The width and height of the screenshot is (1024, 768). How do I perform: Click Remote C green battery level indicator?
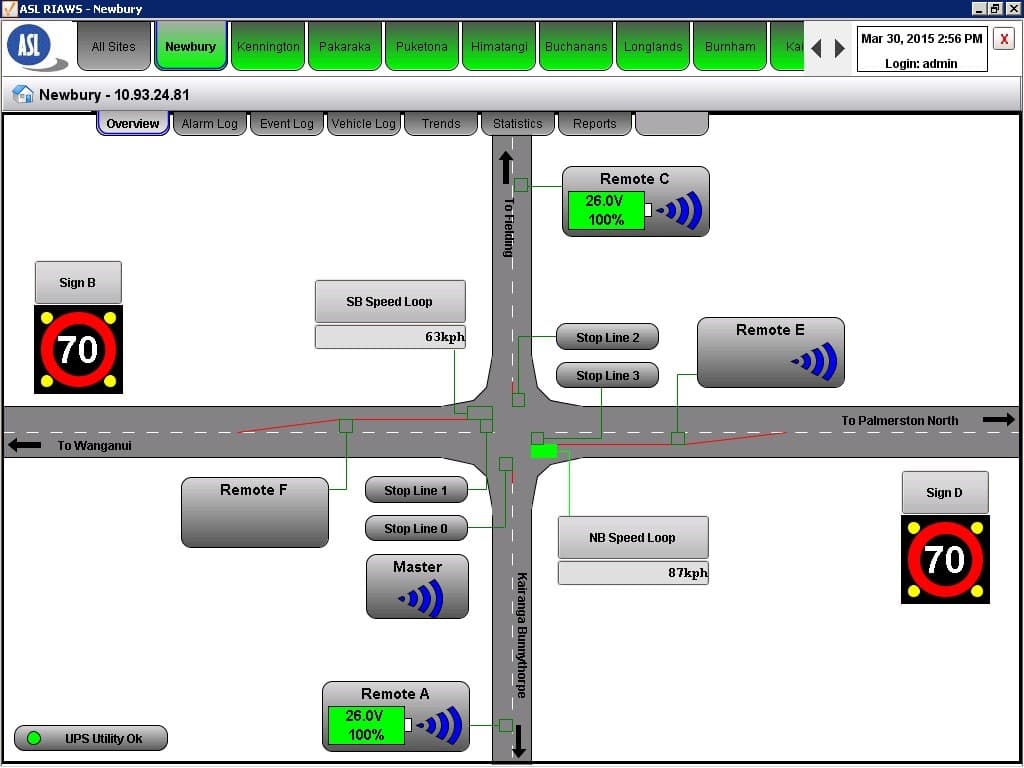click(606, 210)
